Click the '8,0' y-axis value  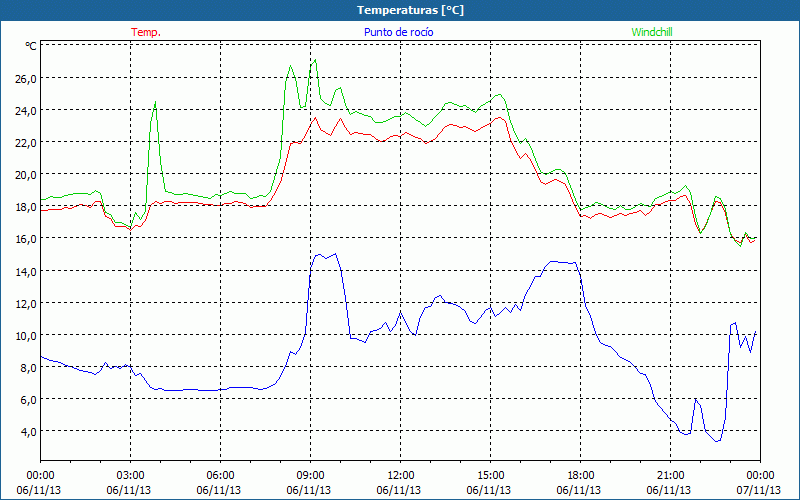pyautogui.click(x=29, y=368)
